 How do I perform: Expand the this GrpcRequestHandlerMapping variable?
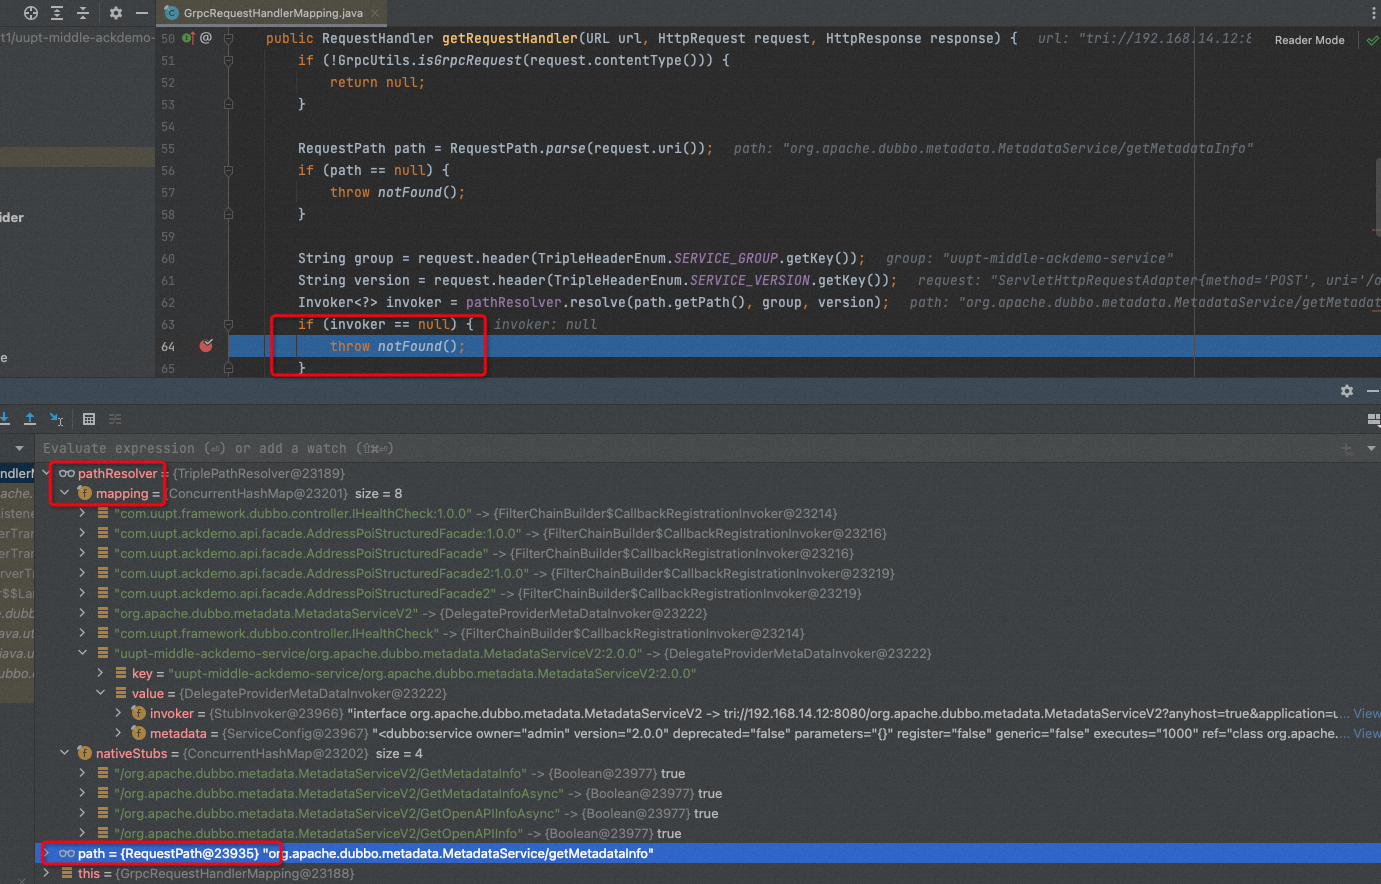coord(46,873)
